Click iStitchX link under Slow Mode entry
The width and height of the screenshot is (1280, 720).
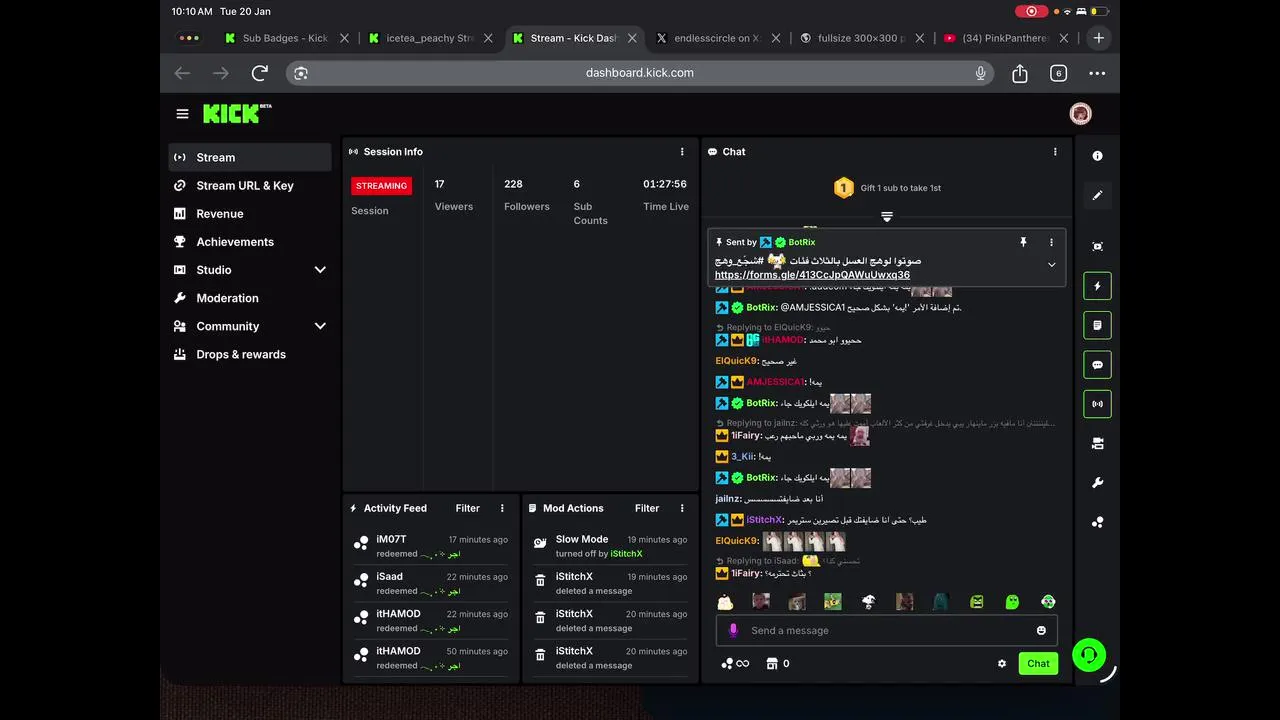point(626,554)
